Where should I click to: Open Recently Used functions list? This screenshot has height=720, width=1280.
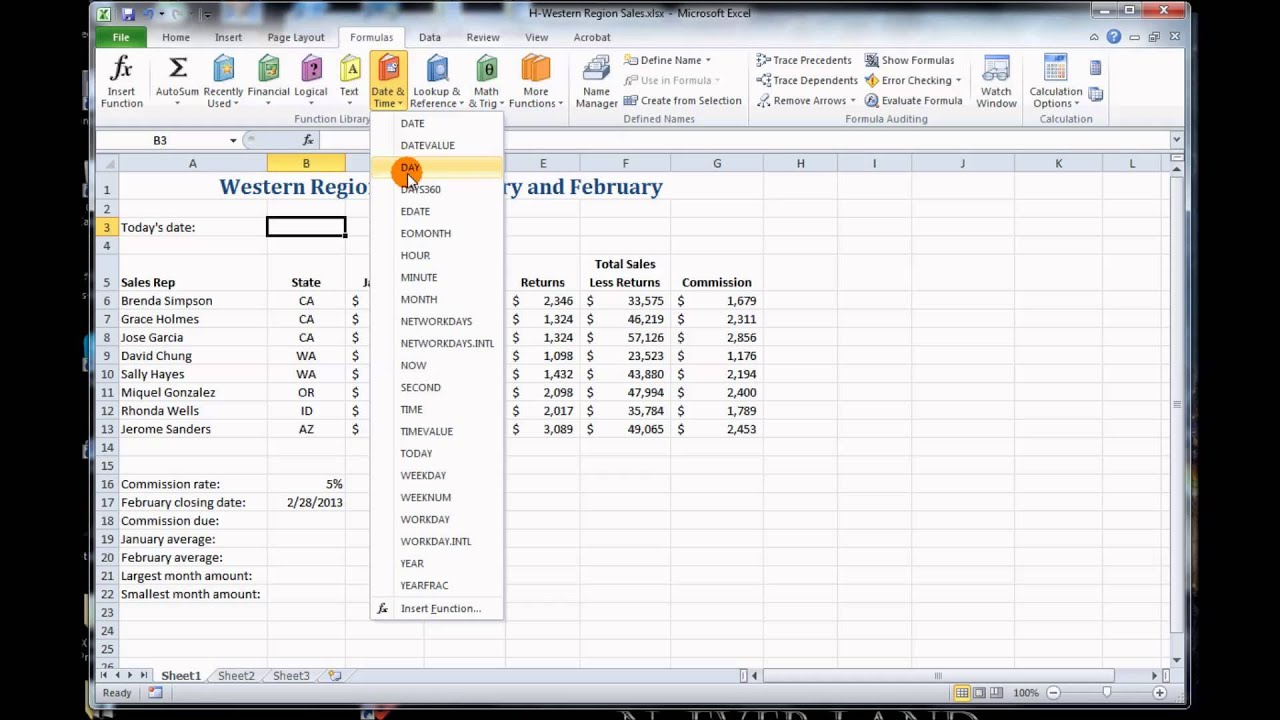pyautogui.click(x=223, y=82)
